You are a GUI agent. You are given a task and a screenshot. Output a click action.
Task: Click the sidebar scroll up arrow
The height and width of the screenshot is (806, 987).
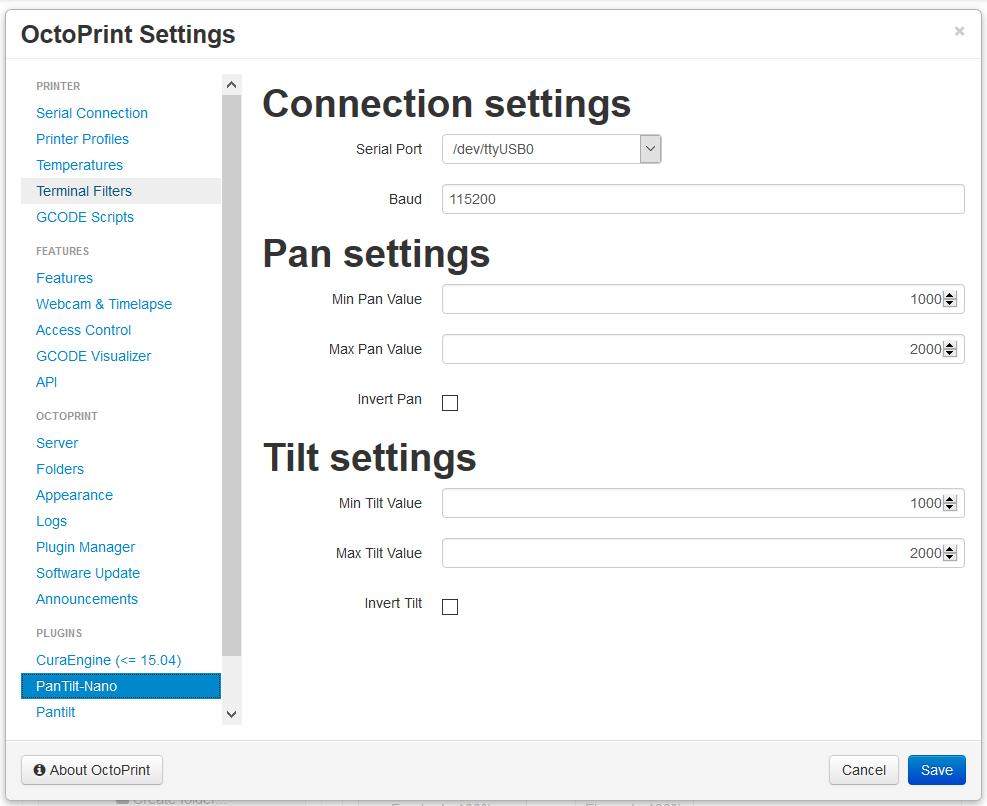tap(232, 84)
